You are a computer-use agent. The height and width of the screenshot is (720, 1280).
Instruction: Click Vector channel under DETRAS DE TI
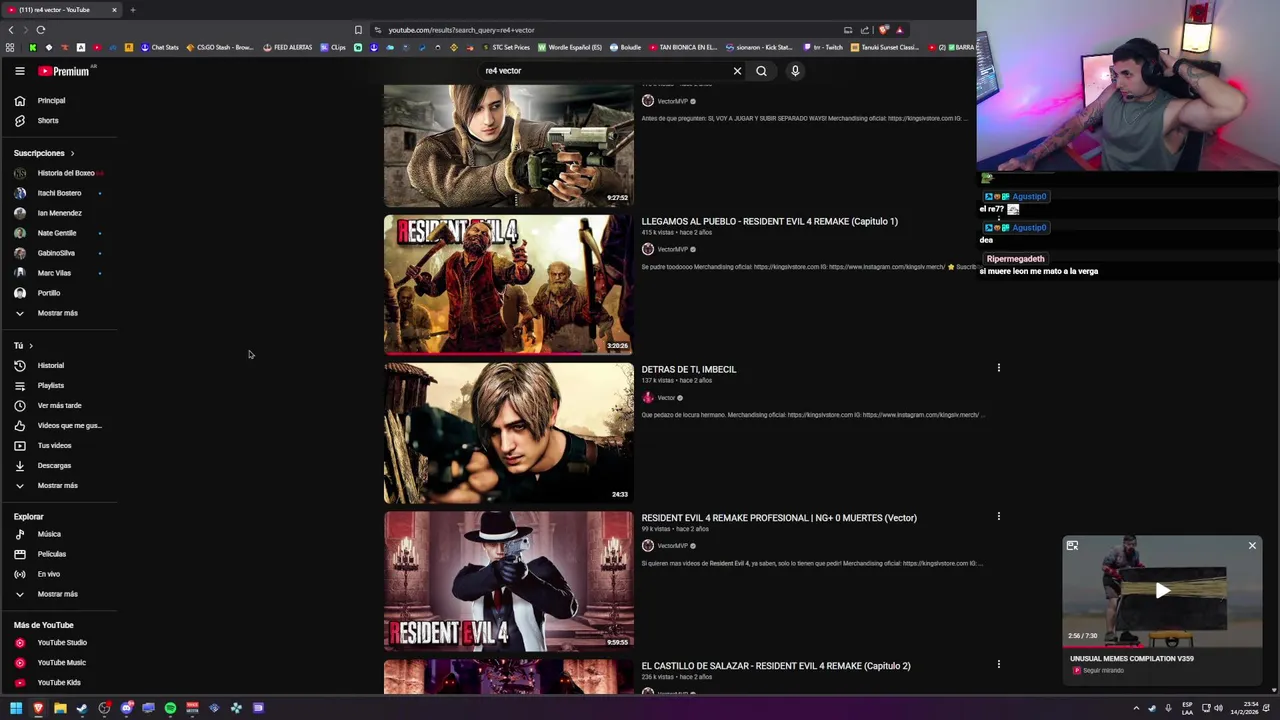coord(666,398)
